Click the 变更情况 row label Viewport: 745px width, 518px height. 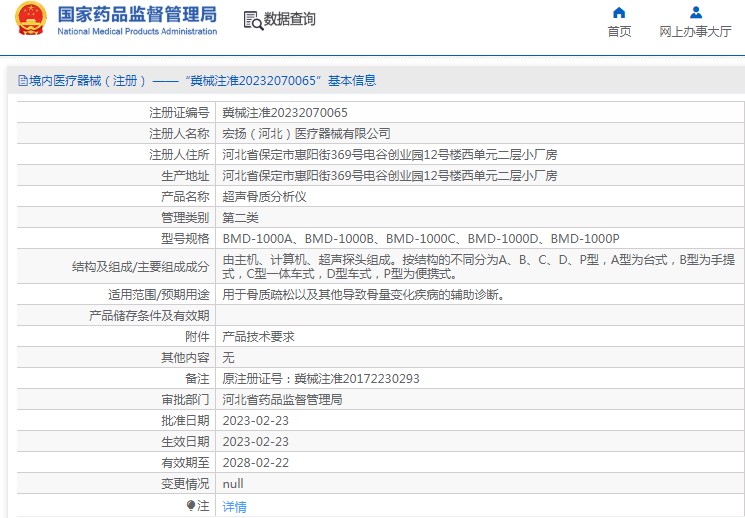tap(185, 484)
